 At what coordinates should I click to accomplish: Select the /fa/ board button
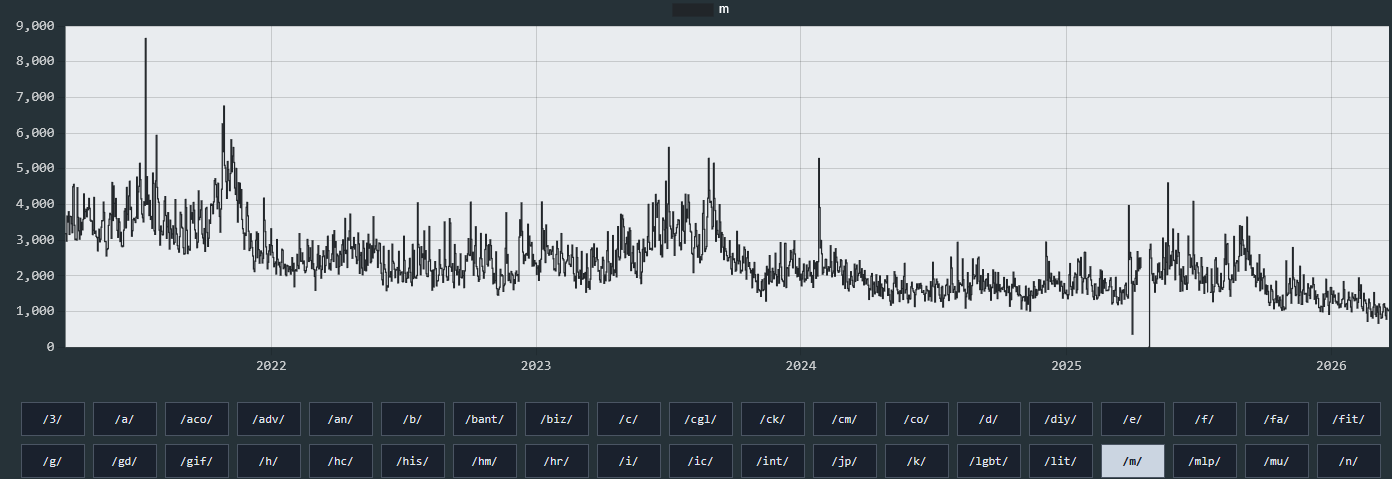[1277, 419]
